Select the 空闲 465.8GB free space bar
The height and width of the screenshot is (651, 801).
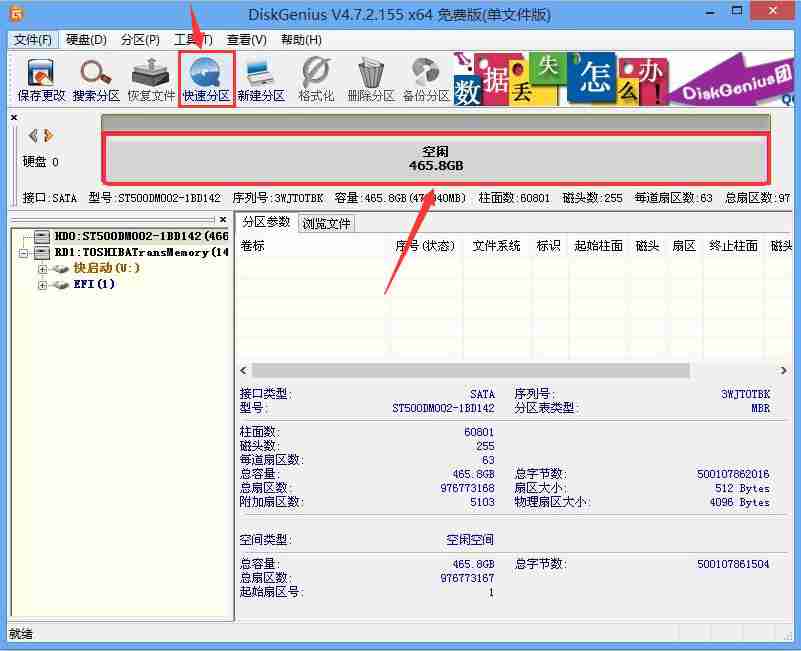[436, 158]
